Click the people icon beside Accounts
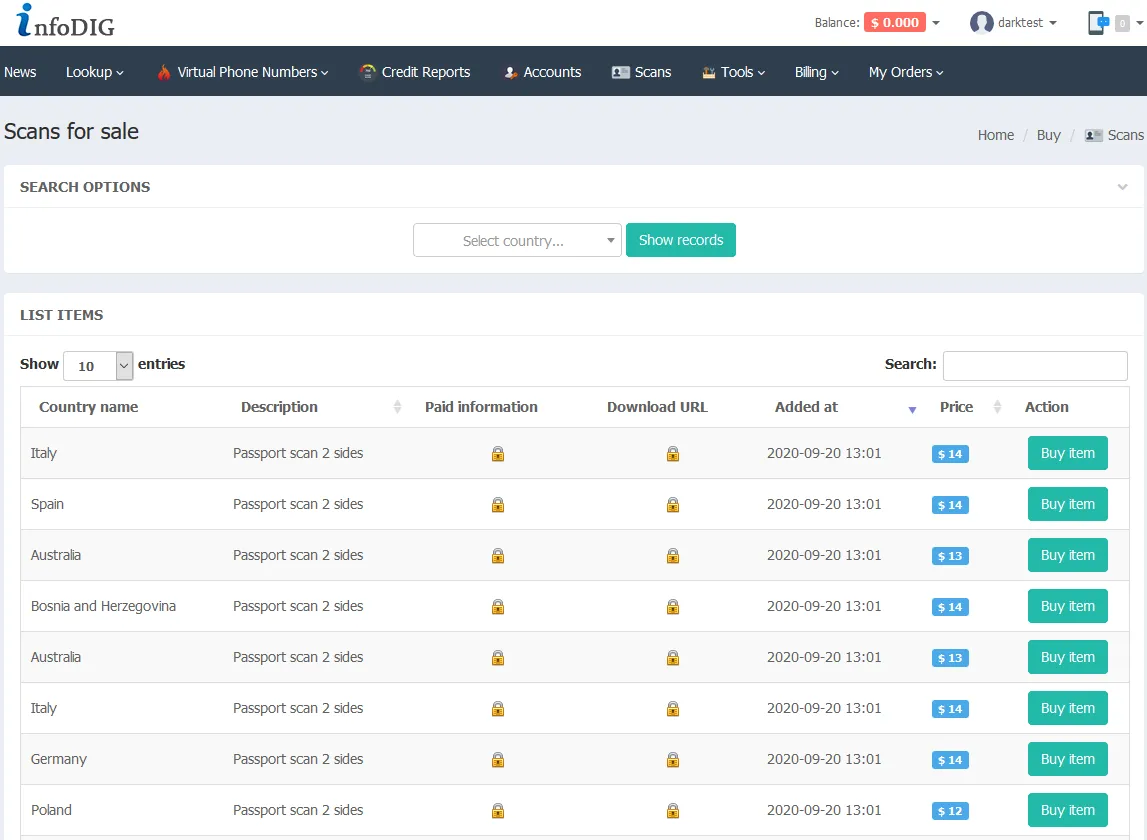The height and width of the screenshot is (840, 1147). [510, 72]
